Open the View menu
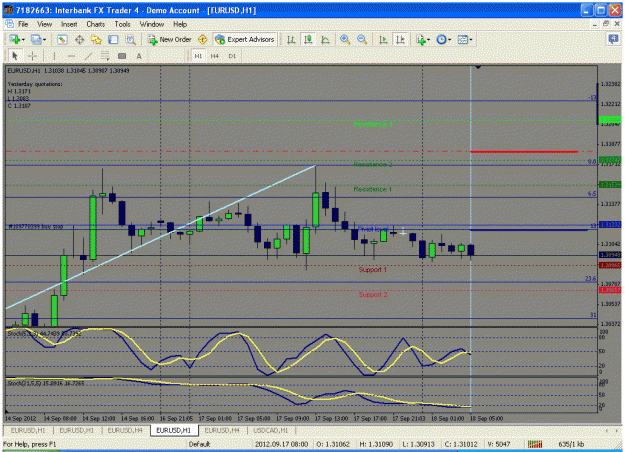Image resolution: width=625 pixels, height=452 pixels. click(45, 24)
